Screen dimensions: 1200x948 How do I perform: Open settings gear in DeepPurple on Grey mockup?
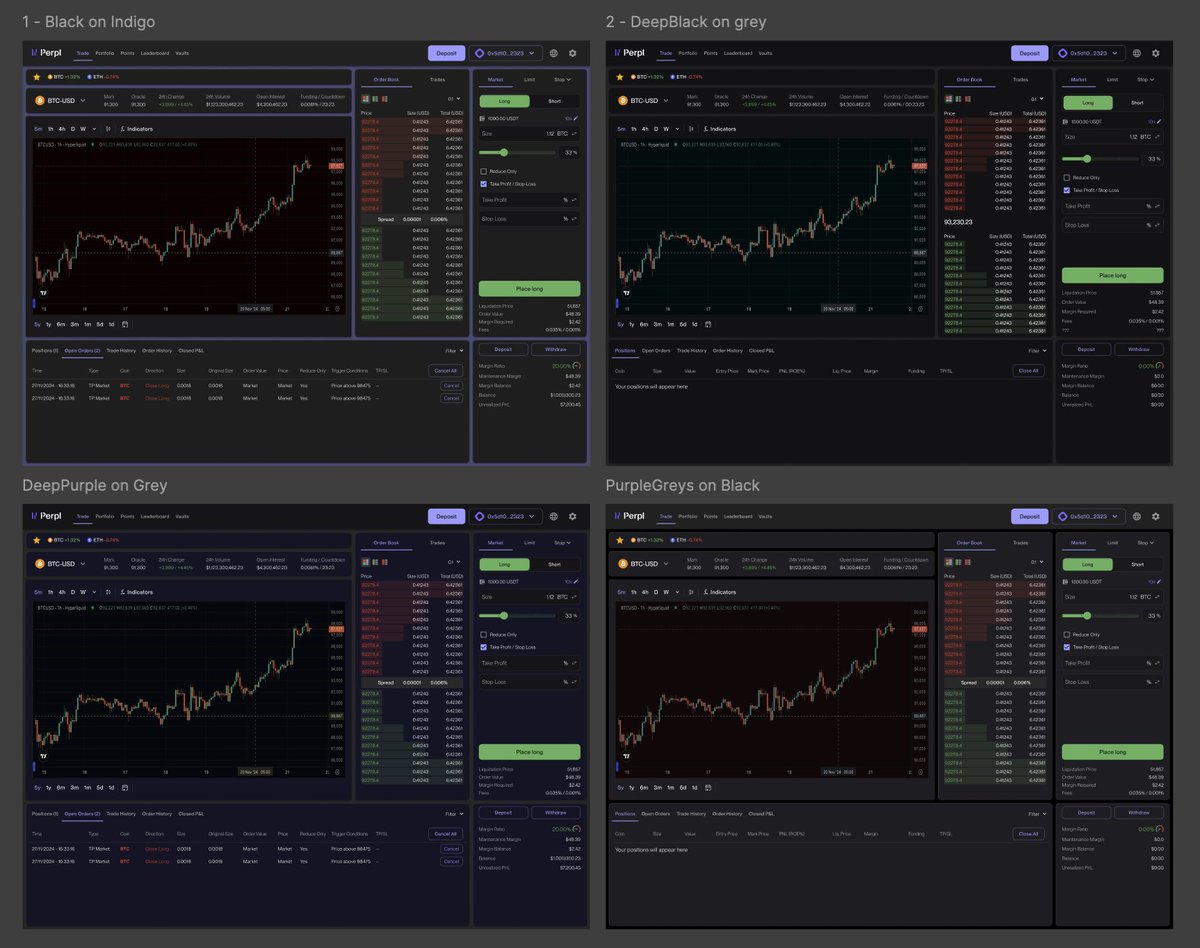click(573, 516)
